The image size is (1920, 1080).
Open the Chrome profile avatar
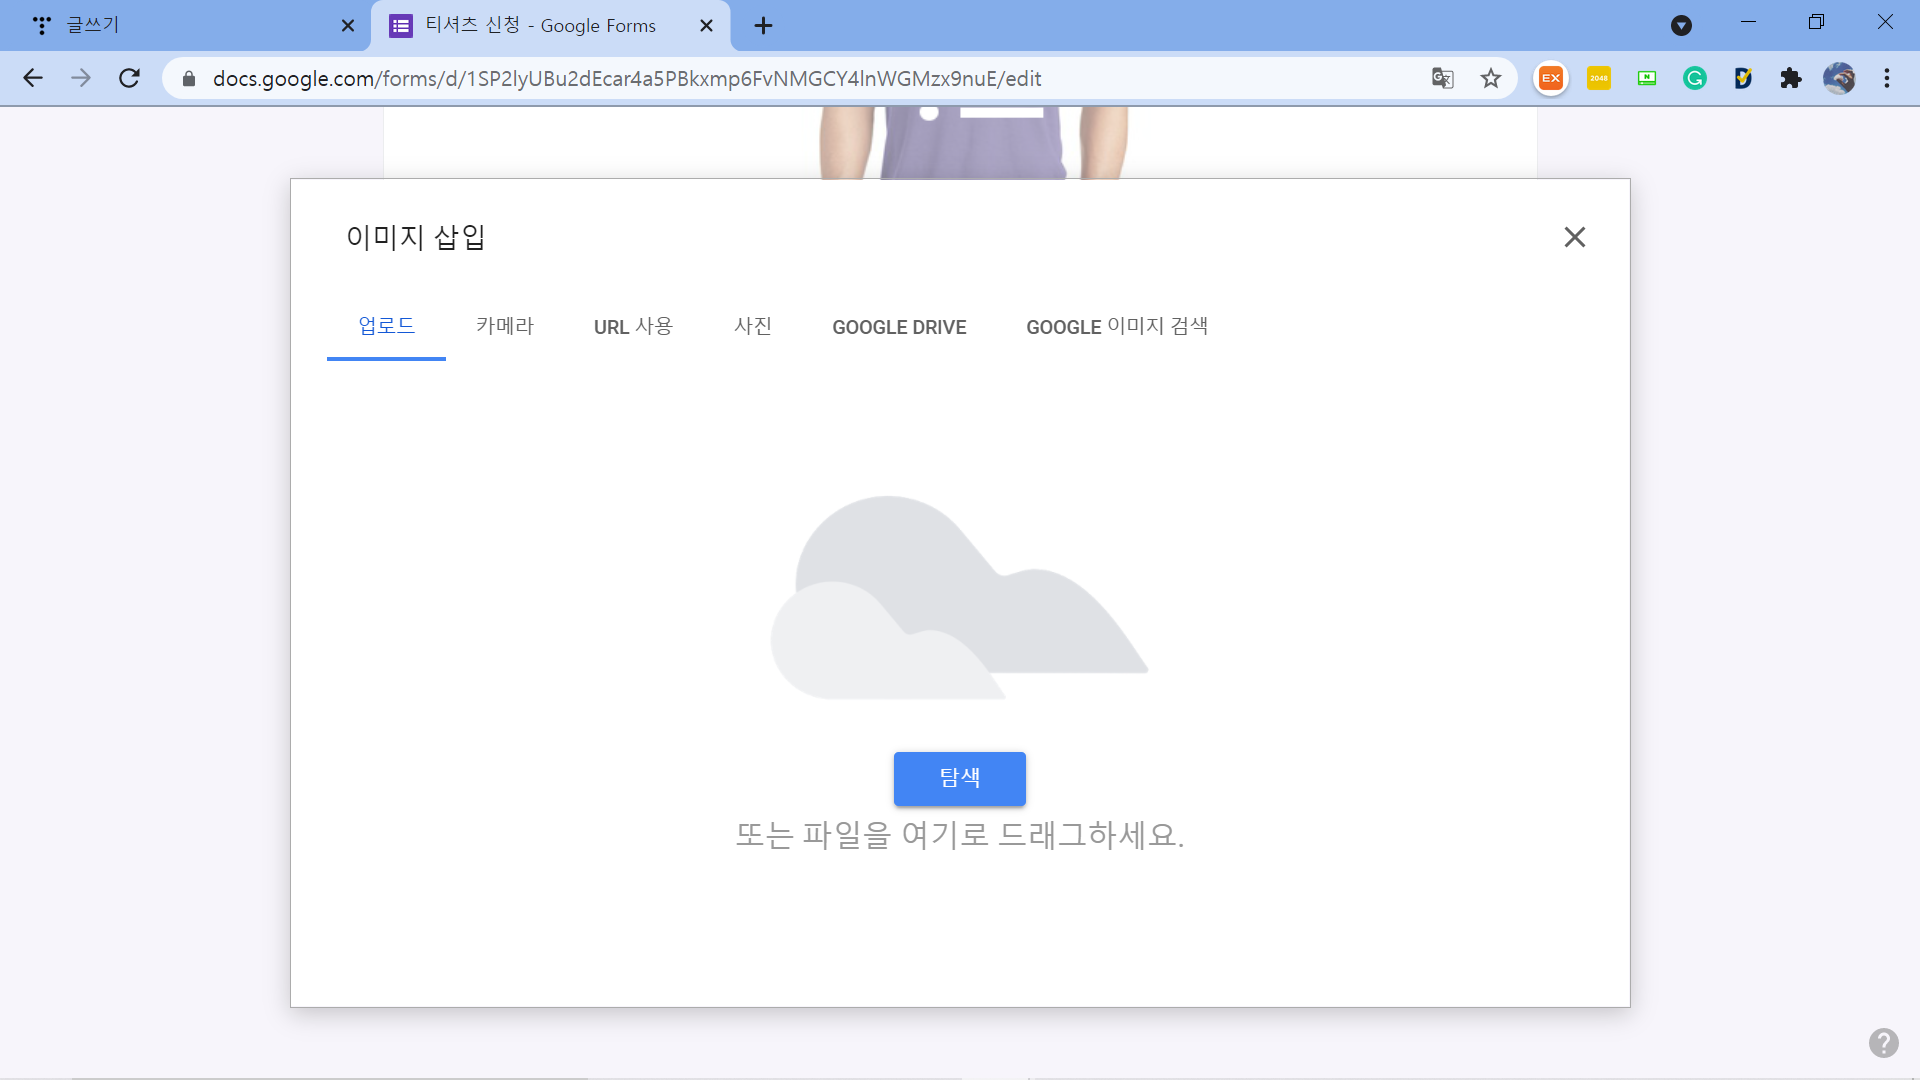1839,78
